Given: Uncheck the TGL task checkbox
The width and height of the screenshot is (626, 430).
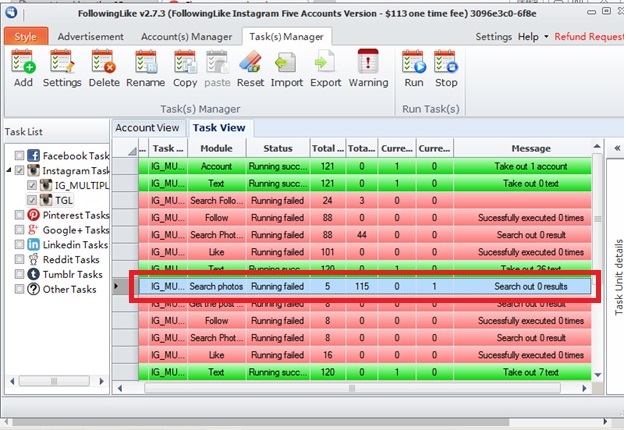Looking at the screenshot, I should pos(32,200).
